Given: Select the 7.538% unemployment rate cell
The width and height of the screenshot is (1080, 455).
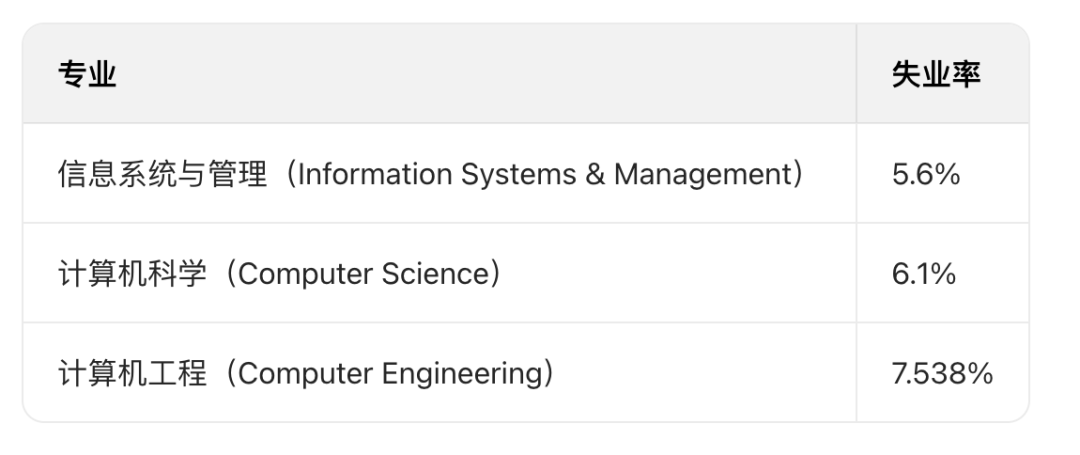Looking at the screenshot, I should point(942,373).
